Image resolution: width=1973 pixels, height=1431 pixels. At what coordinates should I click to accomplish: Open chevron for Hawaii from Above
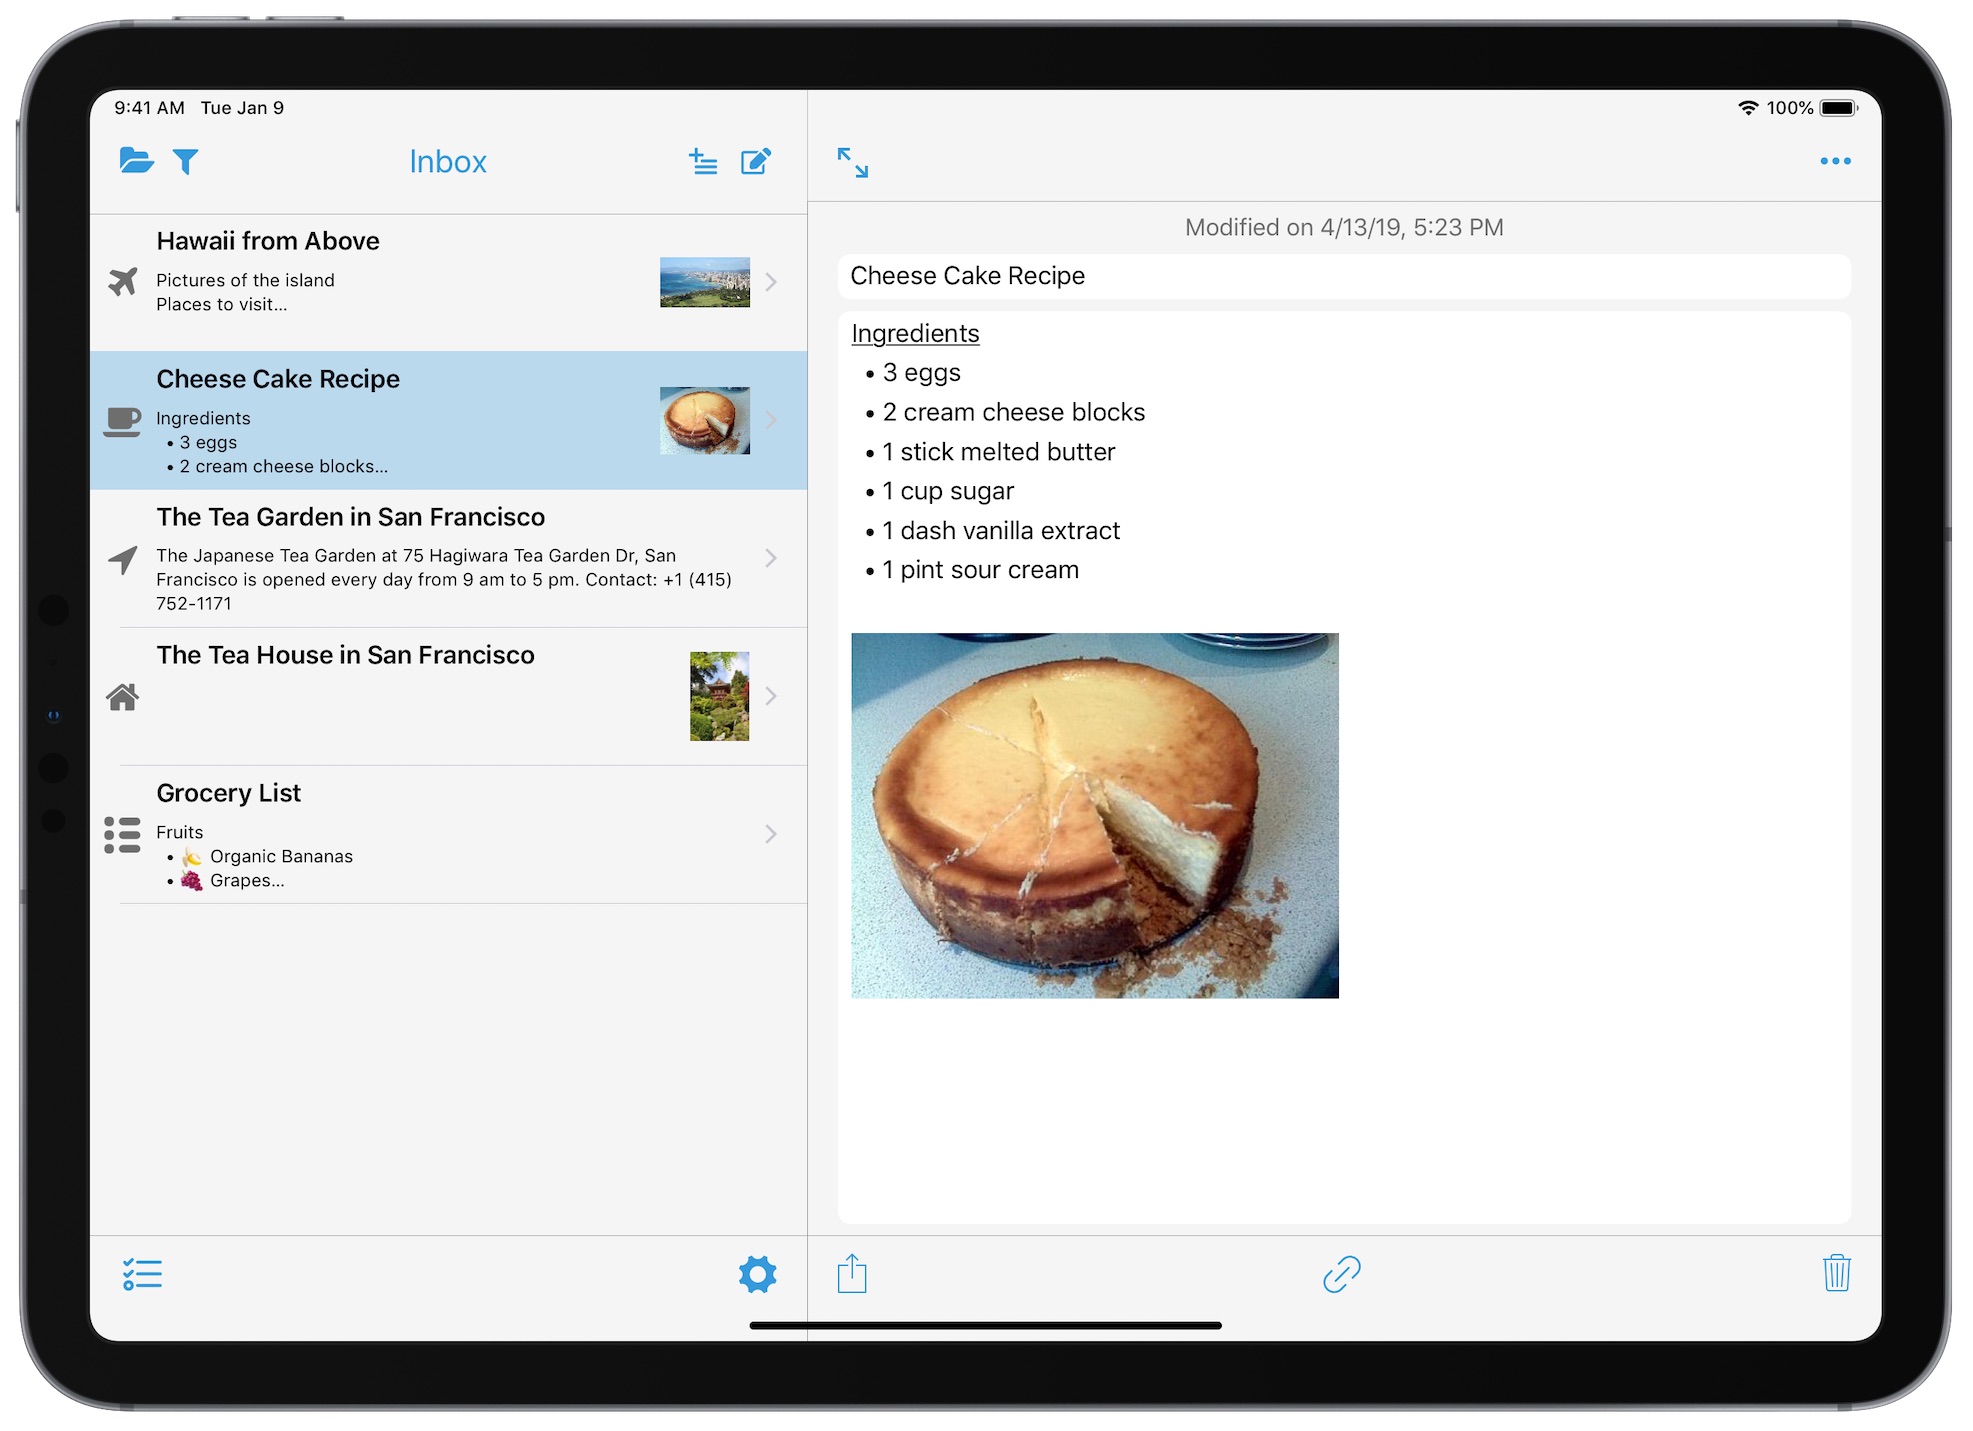[771, 282]
